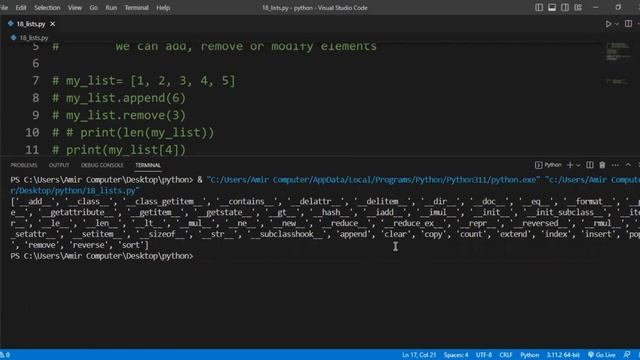640x360 pixels.
Task: Open terminal panel more actions
Action: coord(615,165)
